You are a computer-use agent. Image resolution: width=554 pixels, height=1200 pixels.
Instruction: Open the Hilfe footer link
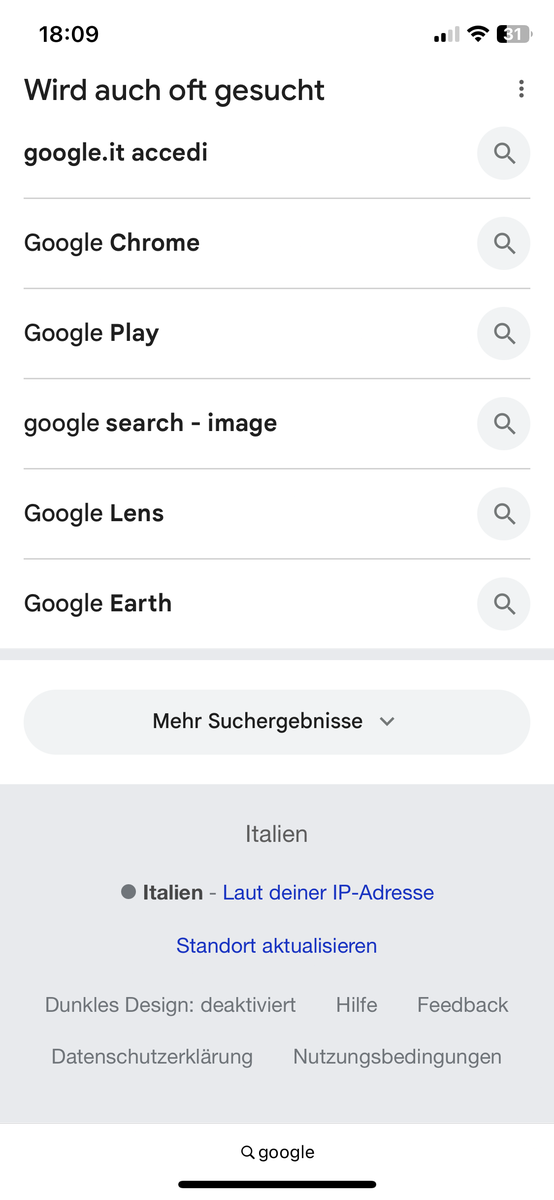(x=357, y=1005)
